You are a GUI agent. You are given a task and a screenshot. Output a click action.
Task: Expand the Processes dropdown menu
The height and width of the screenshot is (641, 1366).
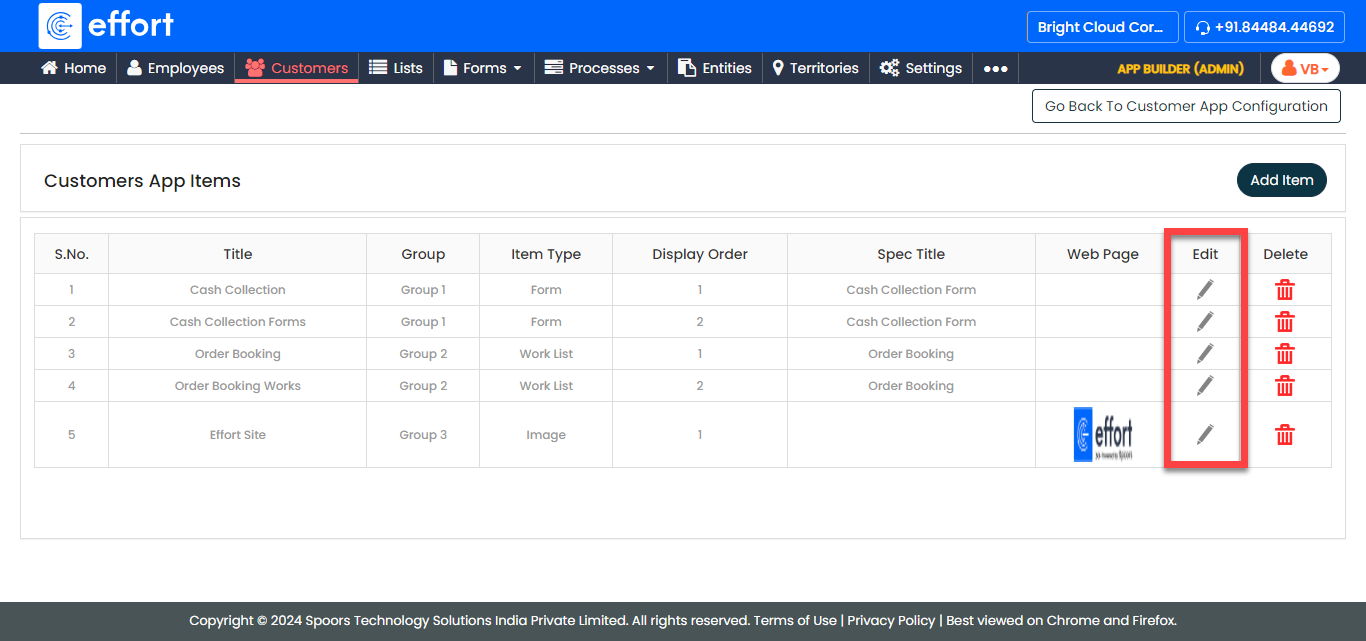[600, 68]
